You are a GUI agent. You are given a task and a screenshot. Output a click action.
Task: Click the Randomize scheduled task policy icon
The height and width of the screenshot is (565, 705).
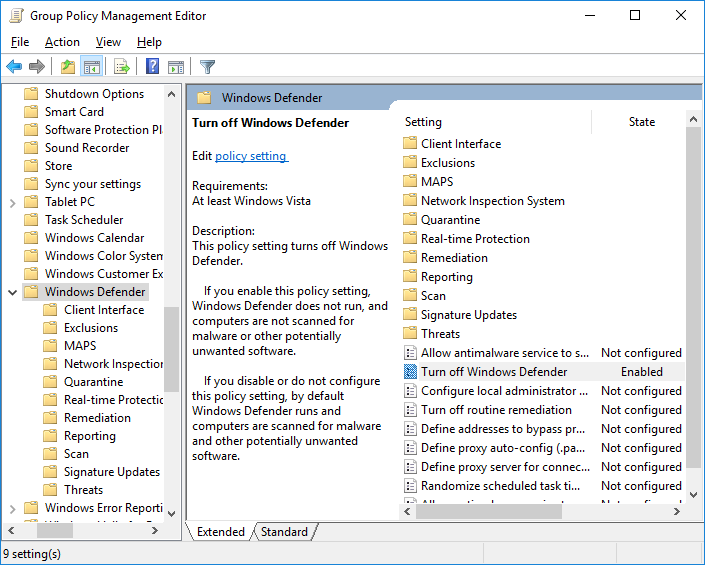(x=410, y=486)
